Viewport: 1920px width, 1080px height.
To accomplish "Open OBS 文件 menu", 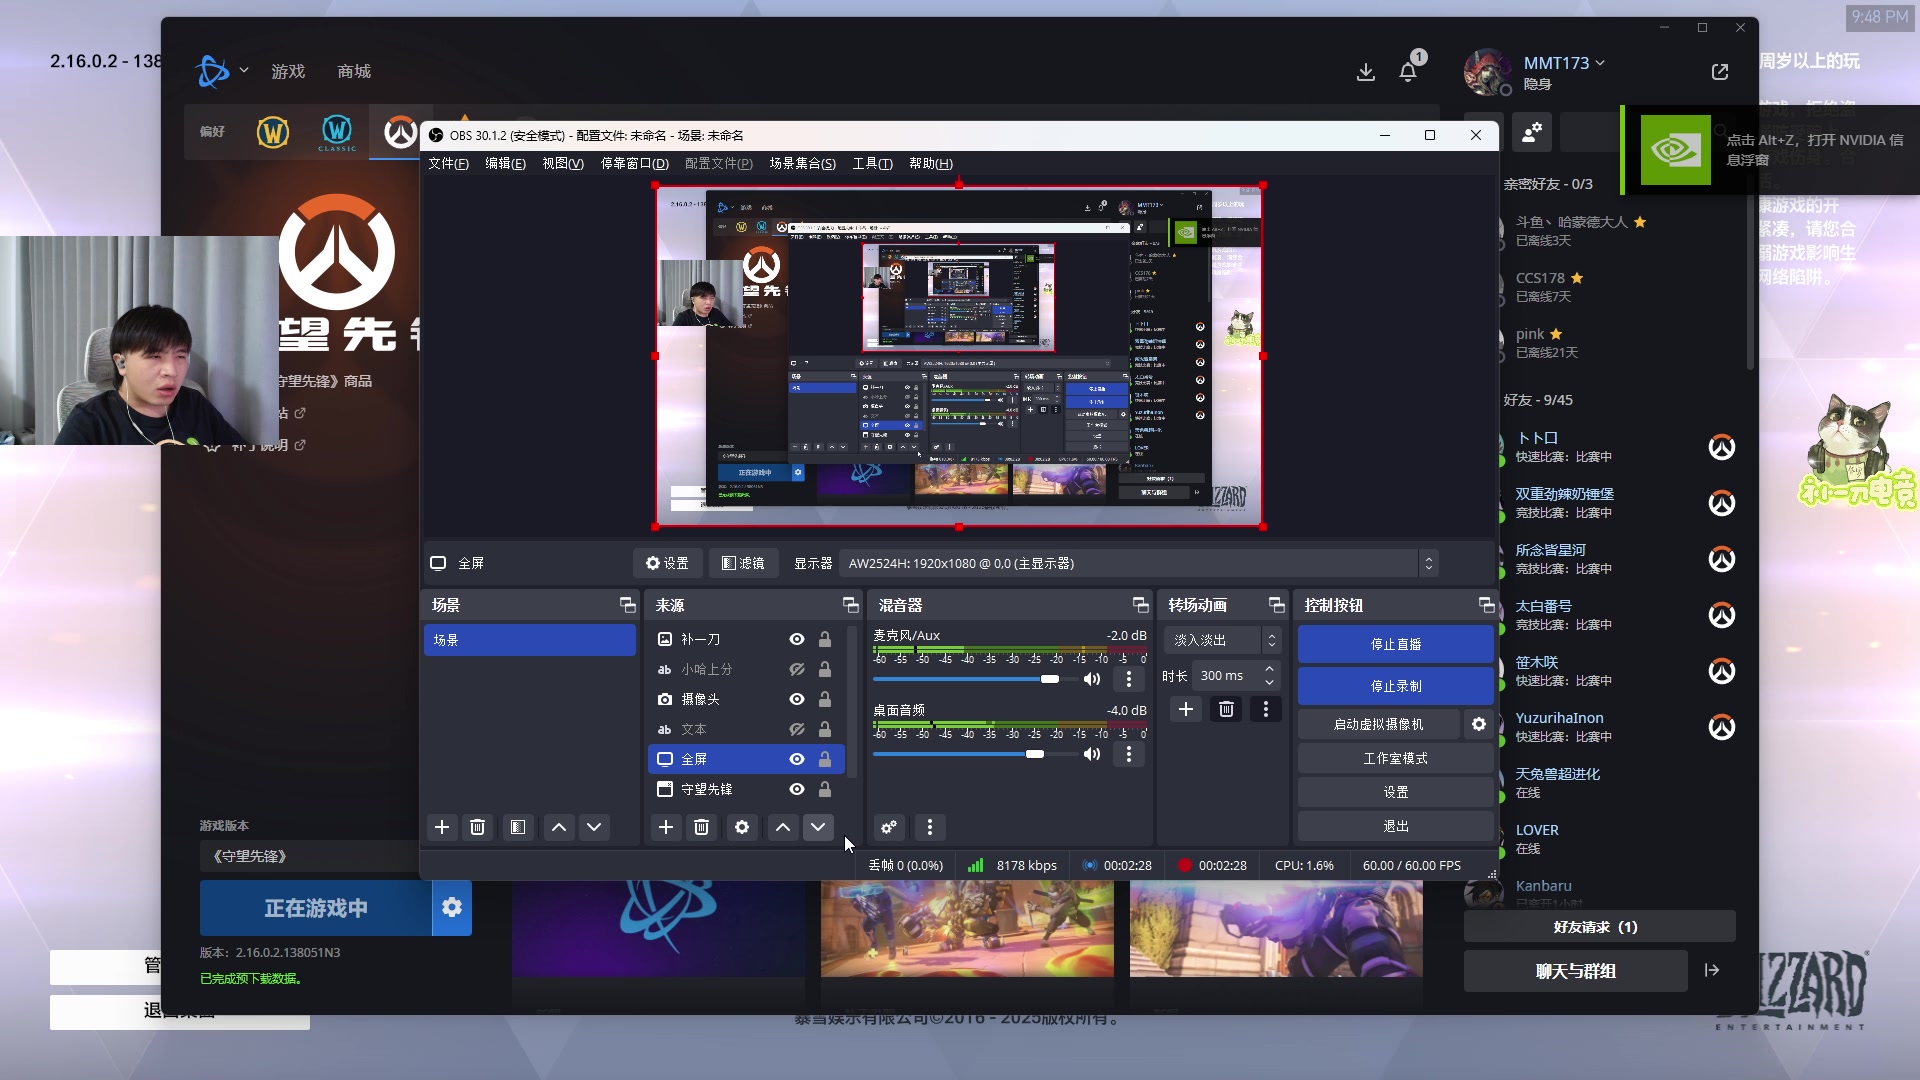I will (448, 164).
